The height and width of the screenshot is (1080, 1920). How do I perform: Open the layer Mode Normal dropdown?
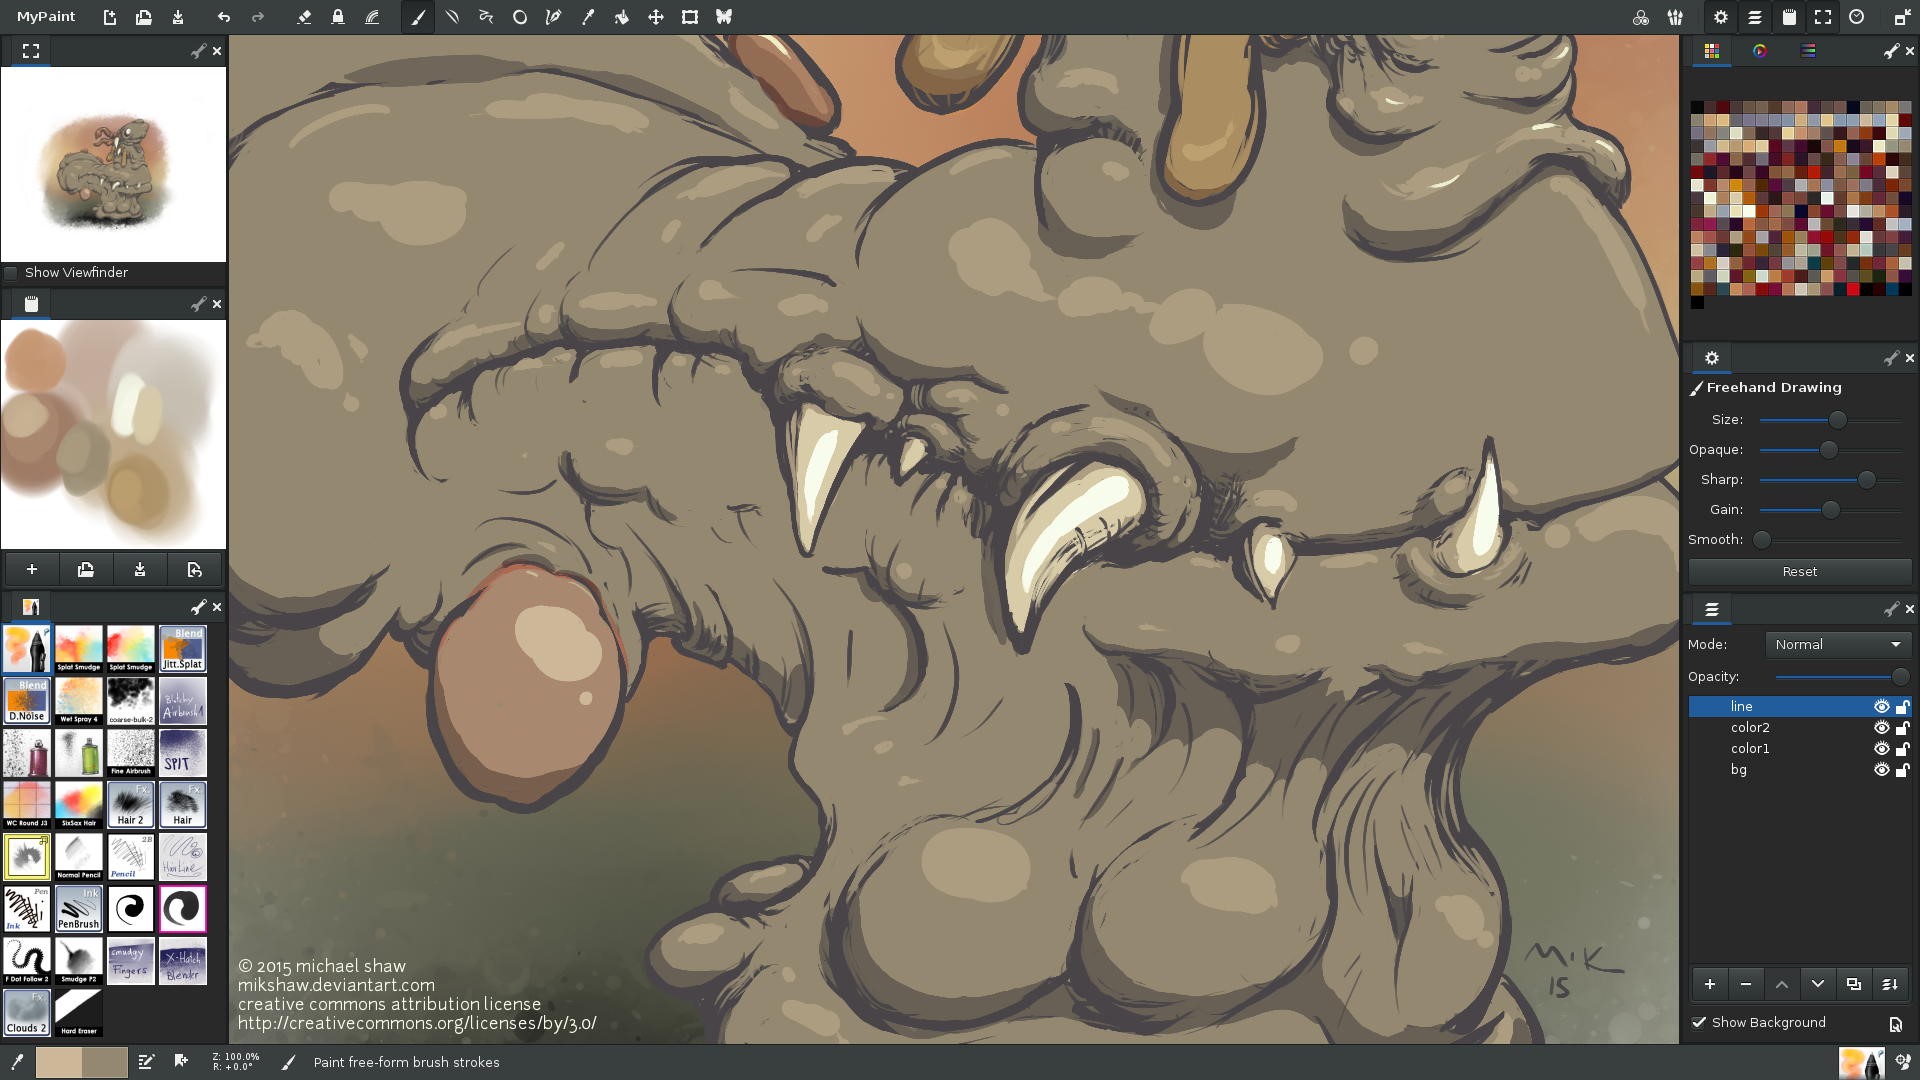coord(1838,645)
